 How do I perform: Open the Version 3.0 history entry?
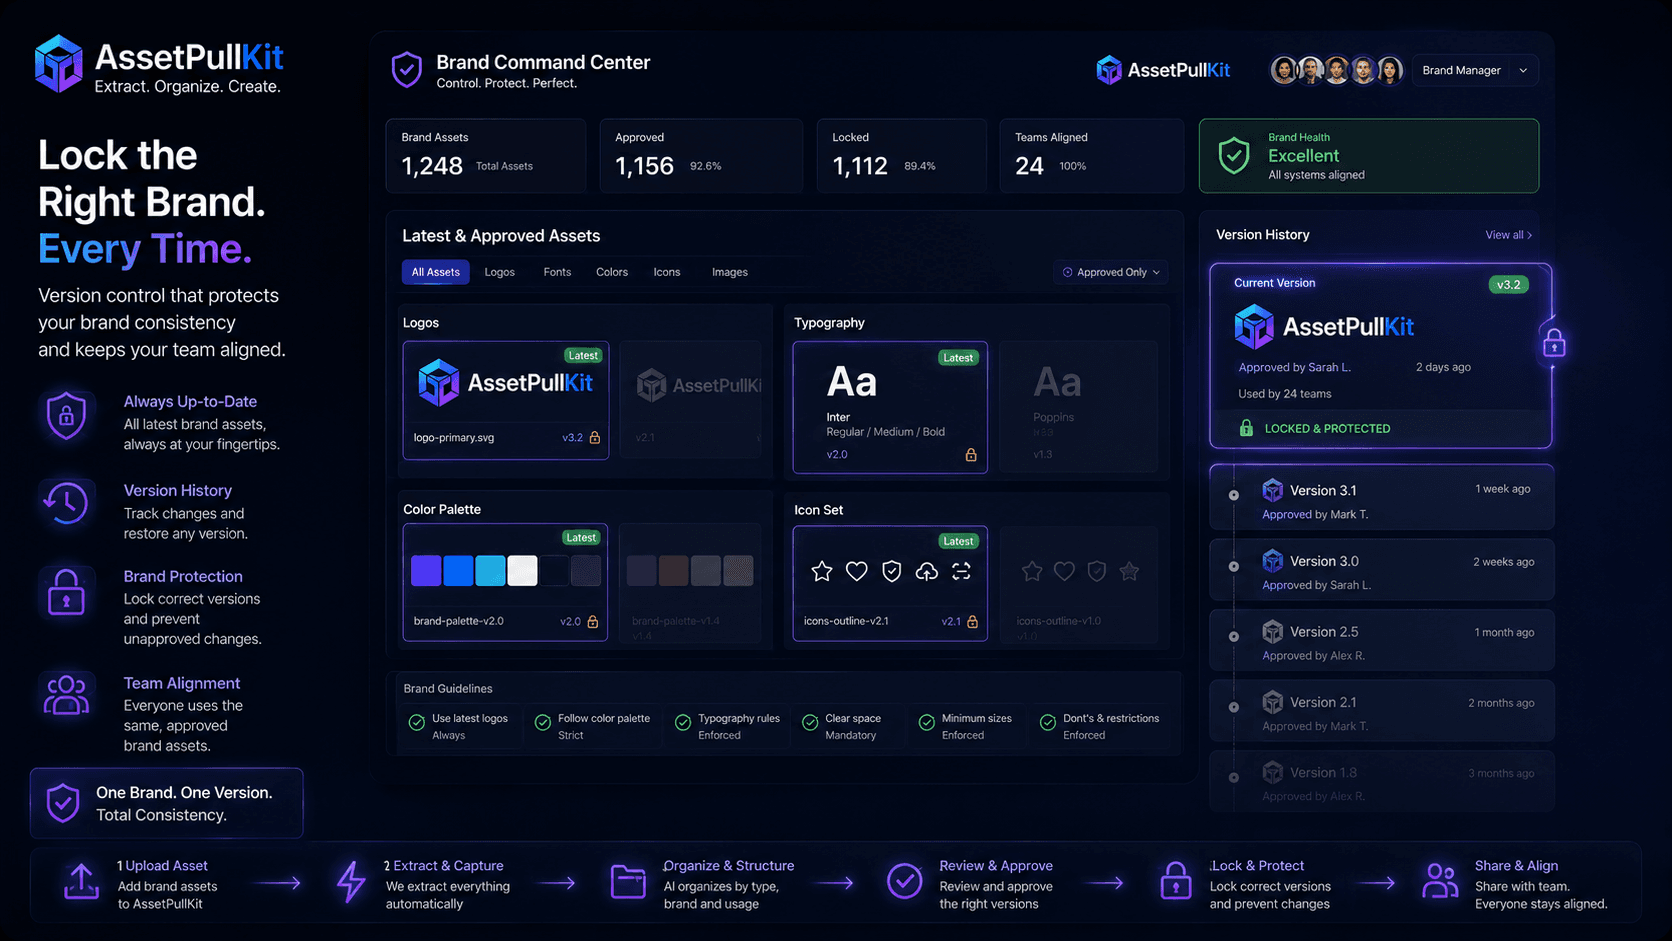click(x=1382, y=570)
